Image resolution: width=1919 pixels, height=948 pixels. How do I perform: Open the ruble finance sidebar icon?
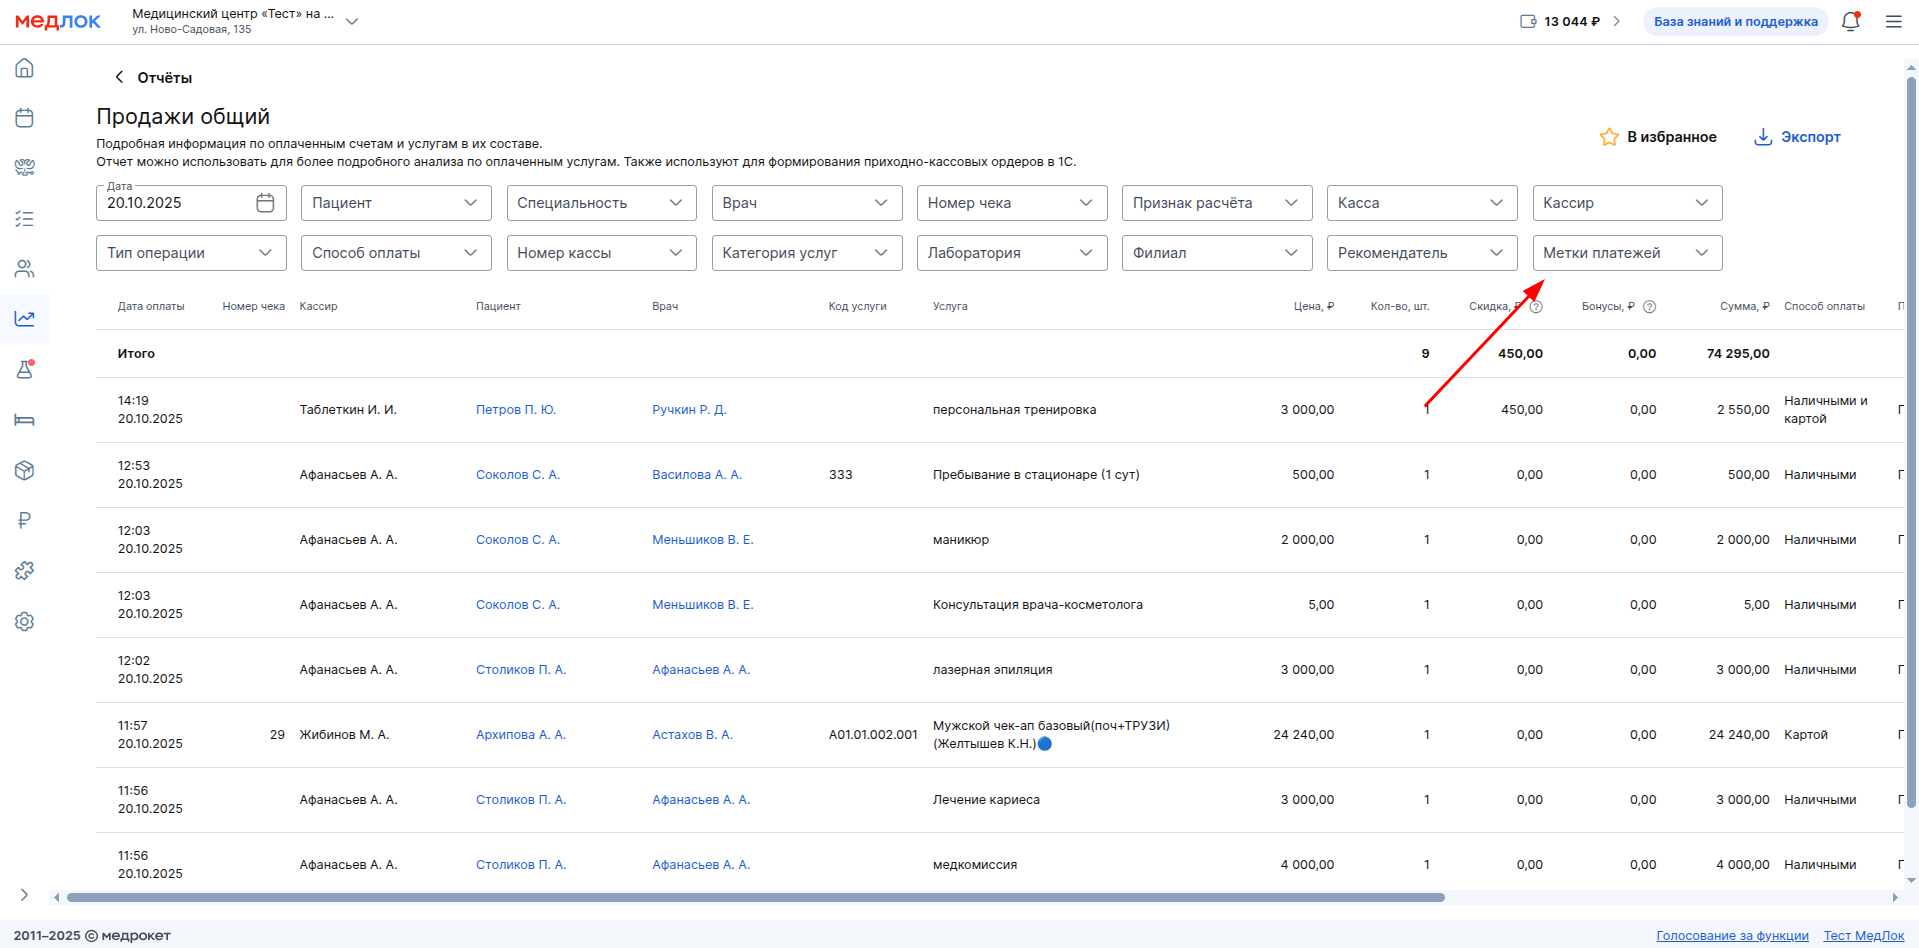(25, 520)
